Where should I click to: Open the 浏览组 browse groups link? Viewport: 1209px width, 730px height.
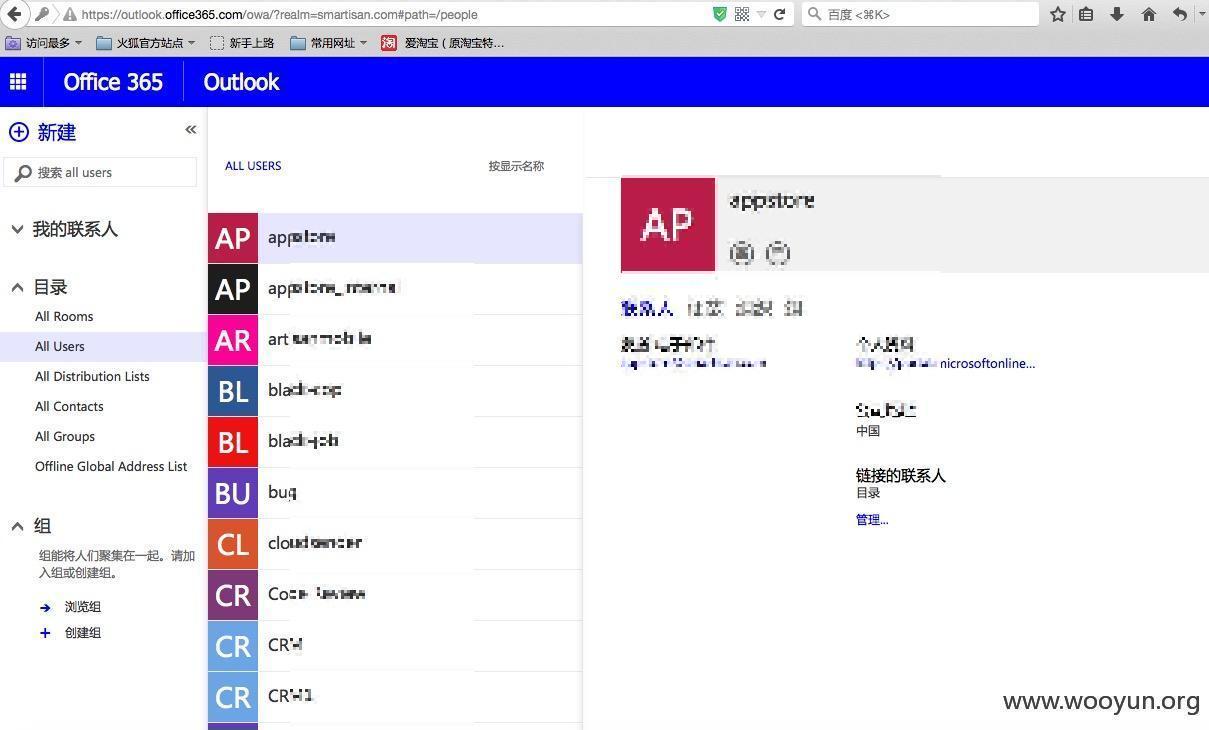coord(83,607)
